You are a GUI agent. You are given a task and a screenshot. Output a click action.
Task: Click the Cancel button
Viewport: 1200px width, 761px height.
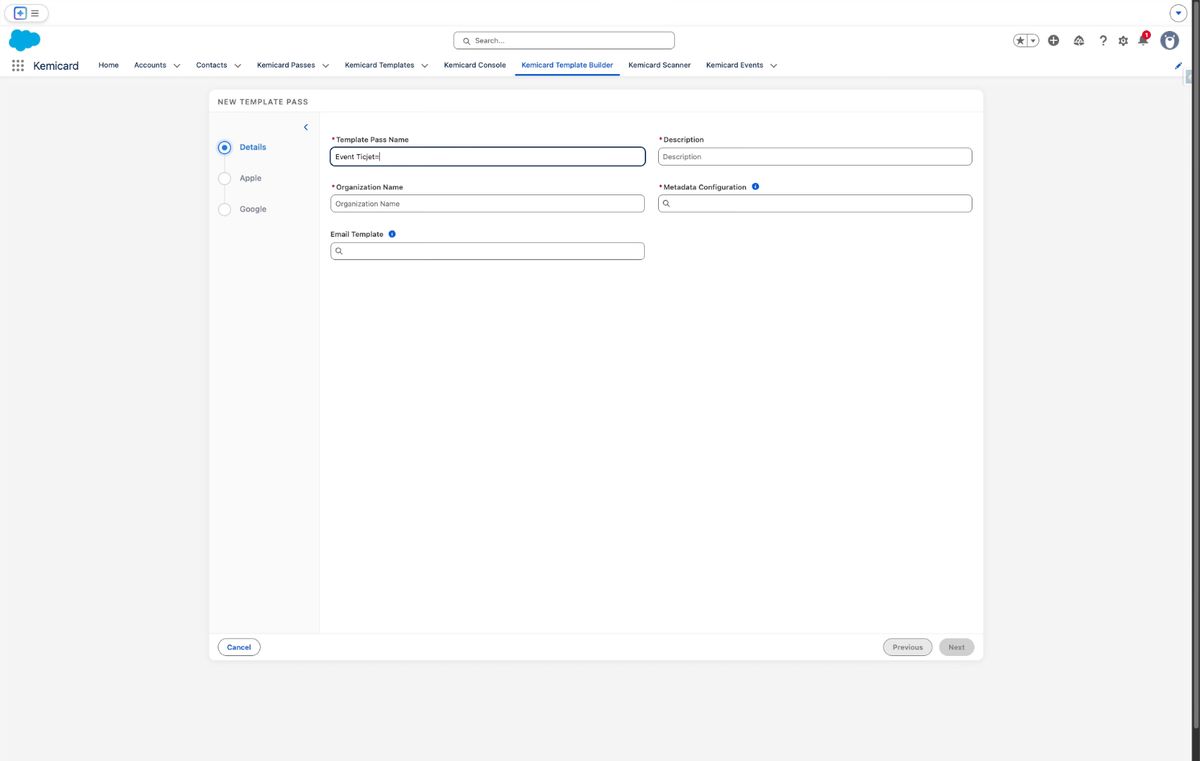239,647
